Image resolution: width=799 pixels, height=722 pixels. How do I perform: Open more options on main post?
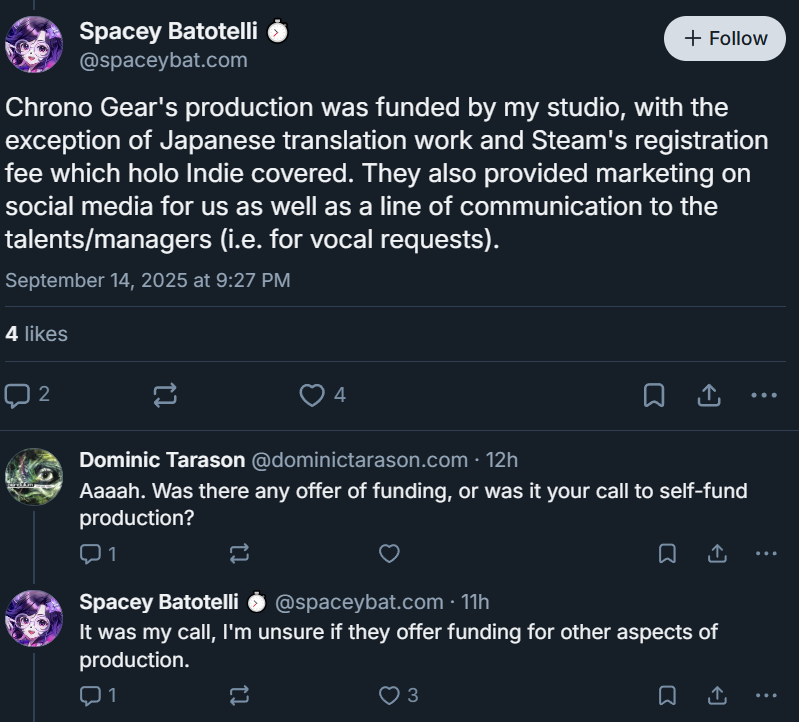click(x=763, y=395)
